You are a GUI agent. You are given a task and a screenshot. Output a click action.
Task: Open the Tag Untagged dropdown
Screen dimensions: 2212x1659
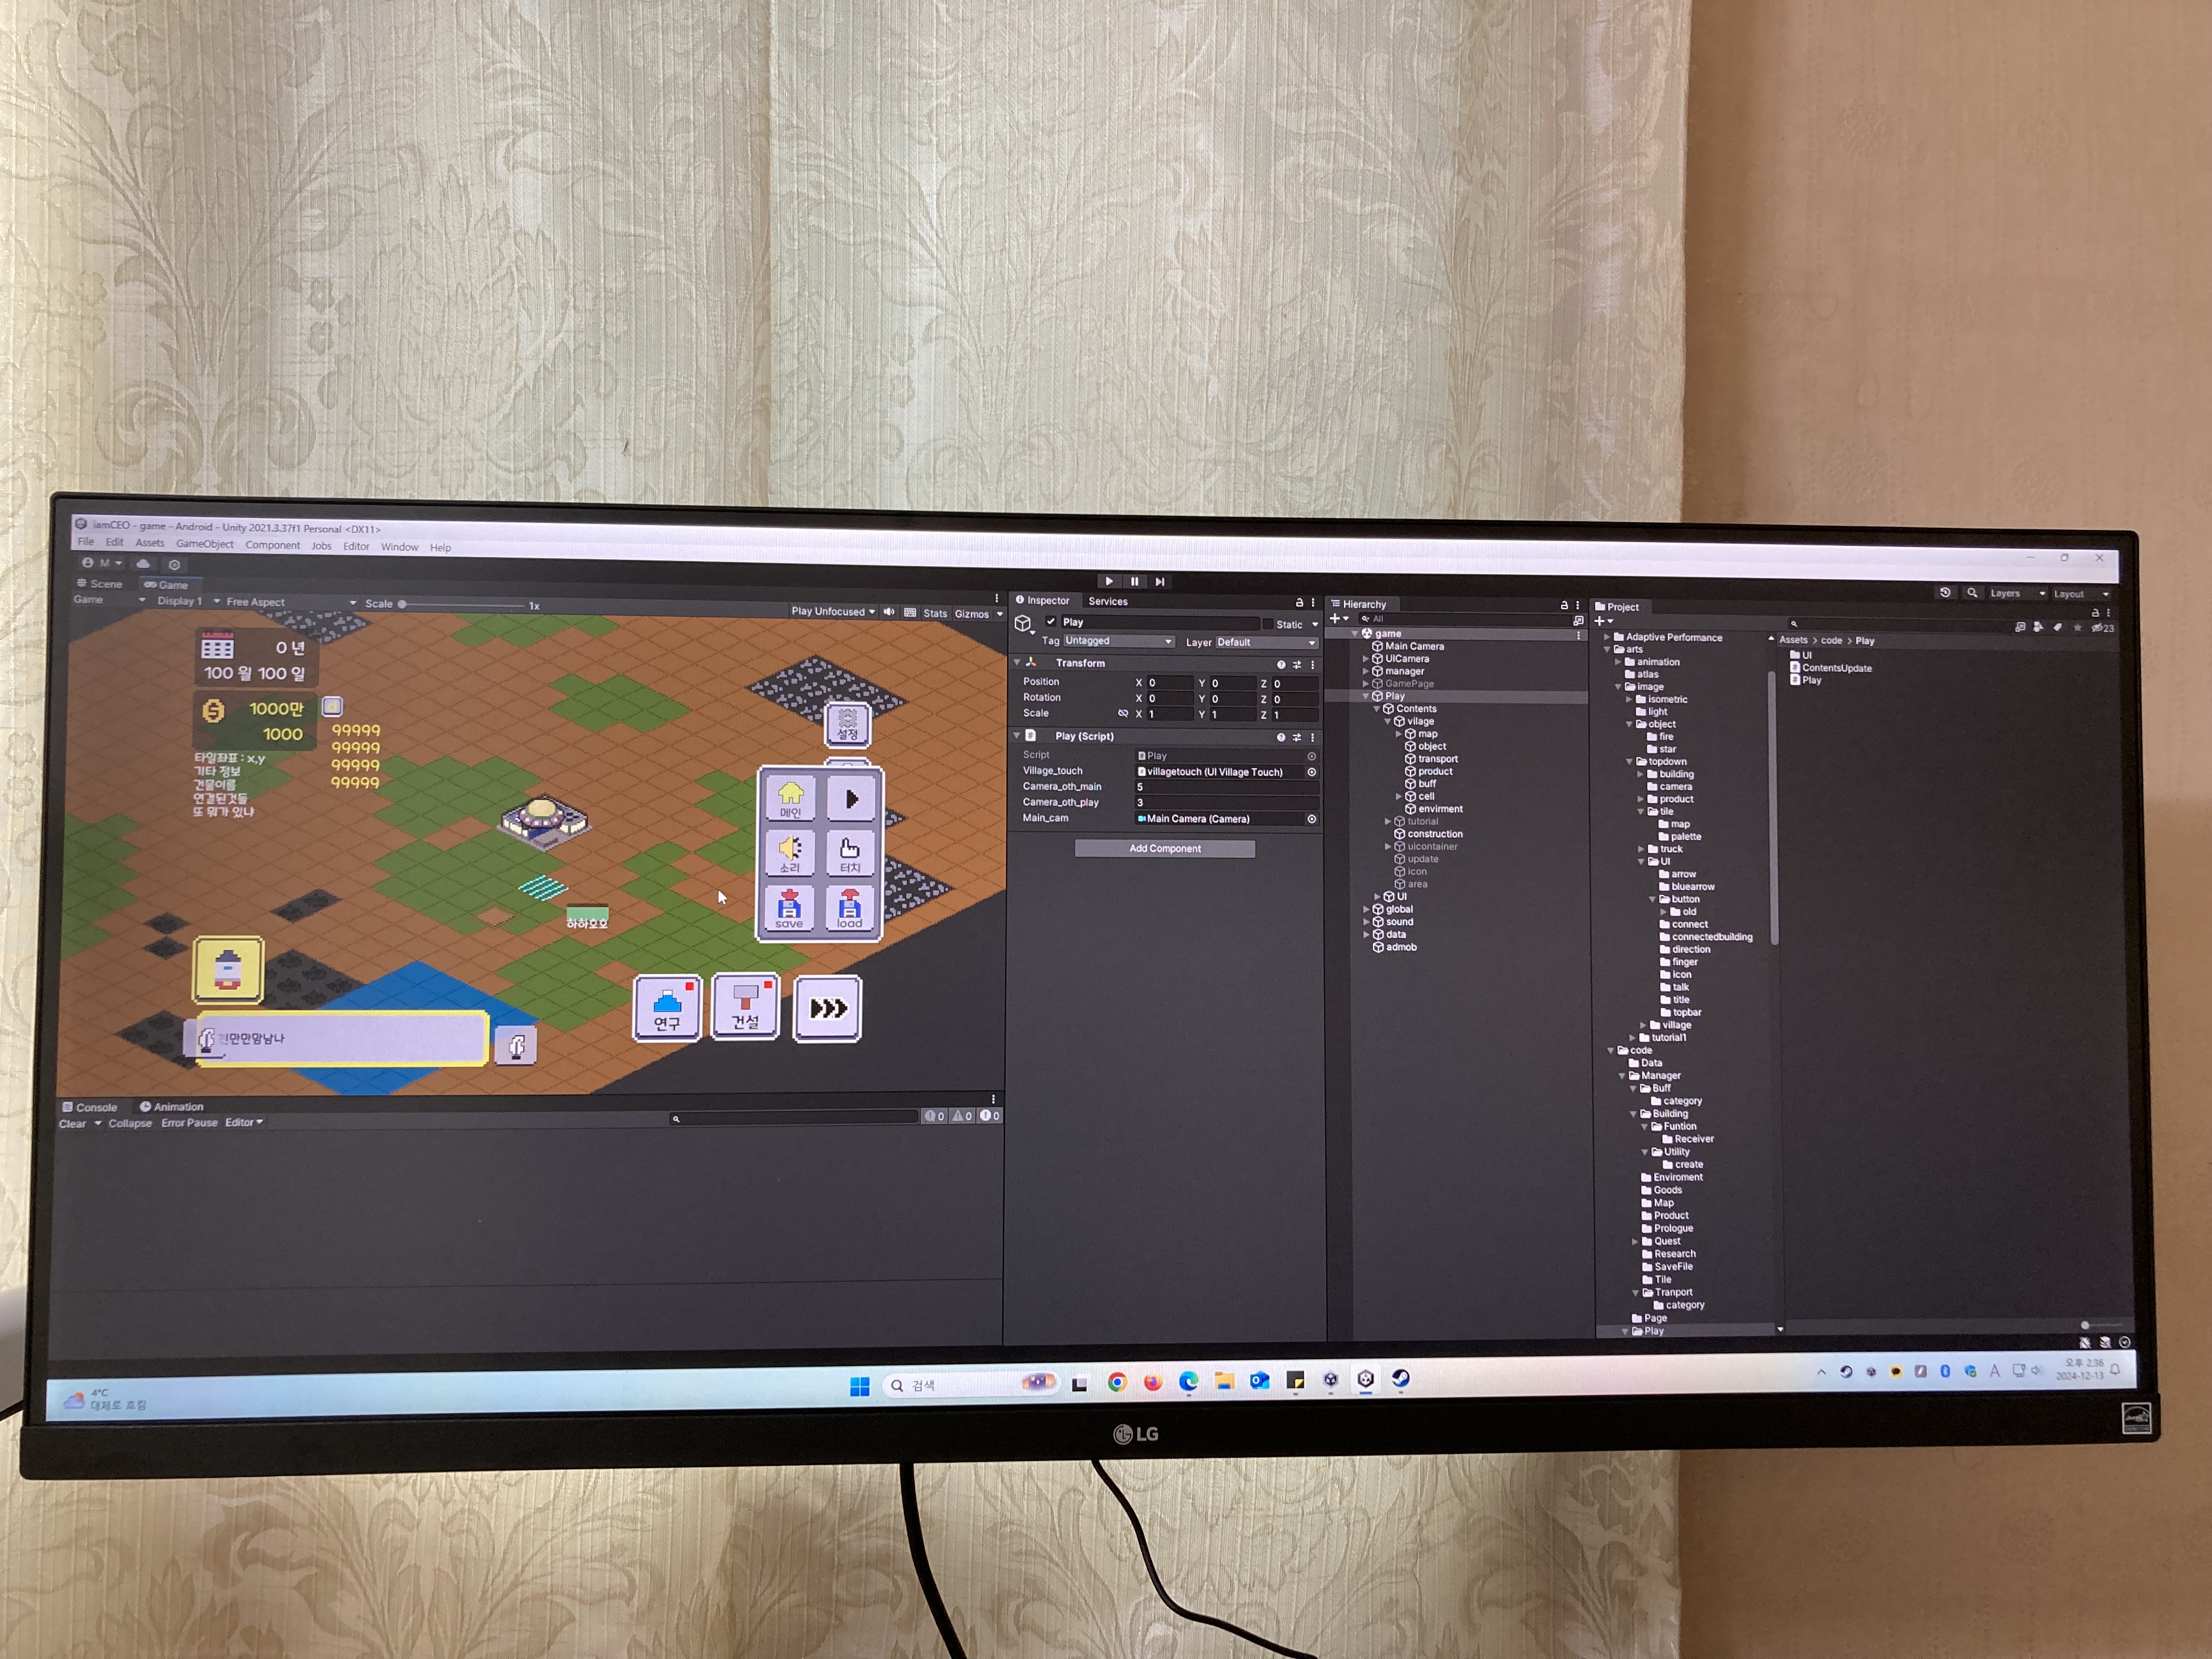pyautogui.click(x=1118, y=641)
